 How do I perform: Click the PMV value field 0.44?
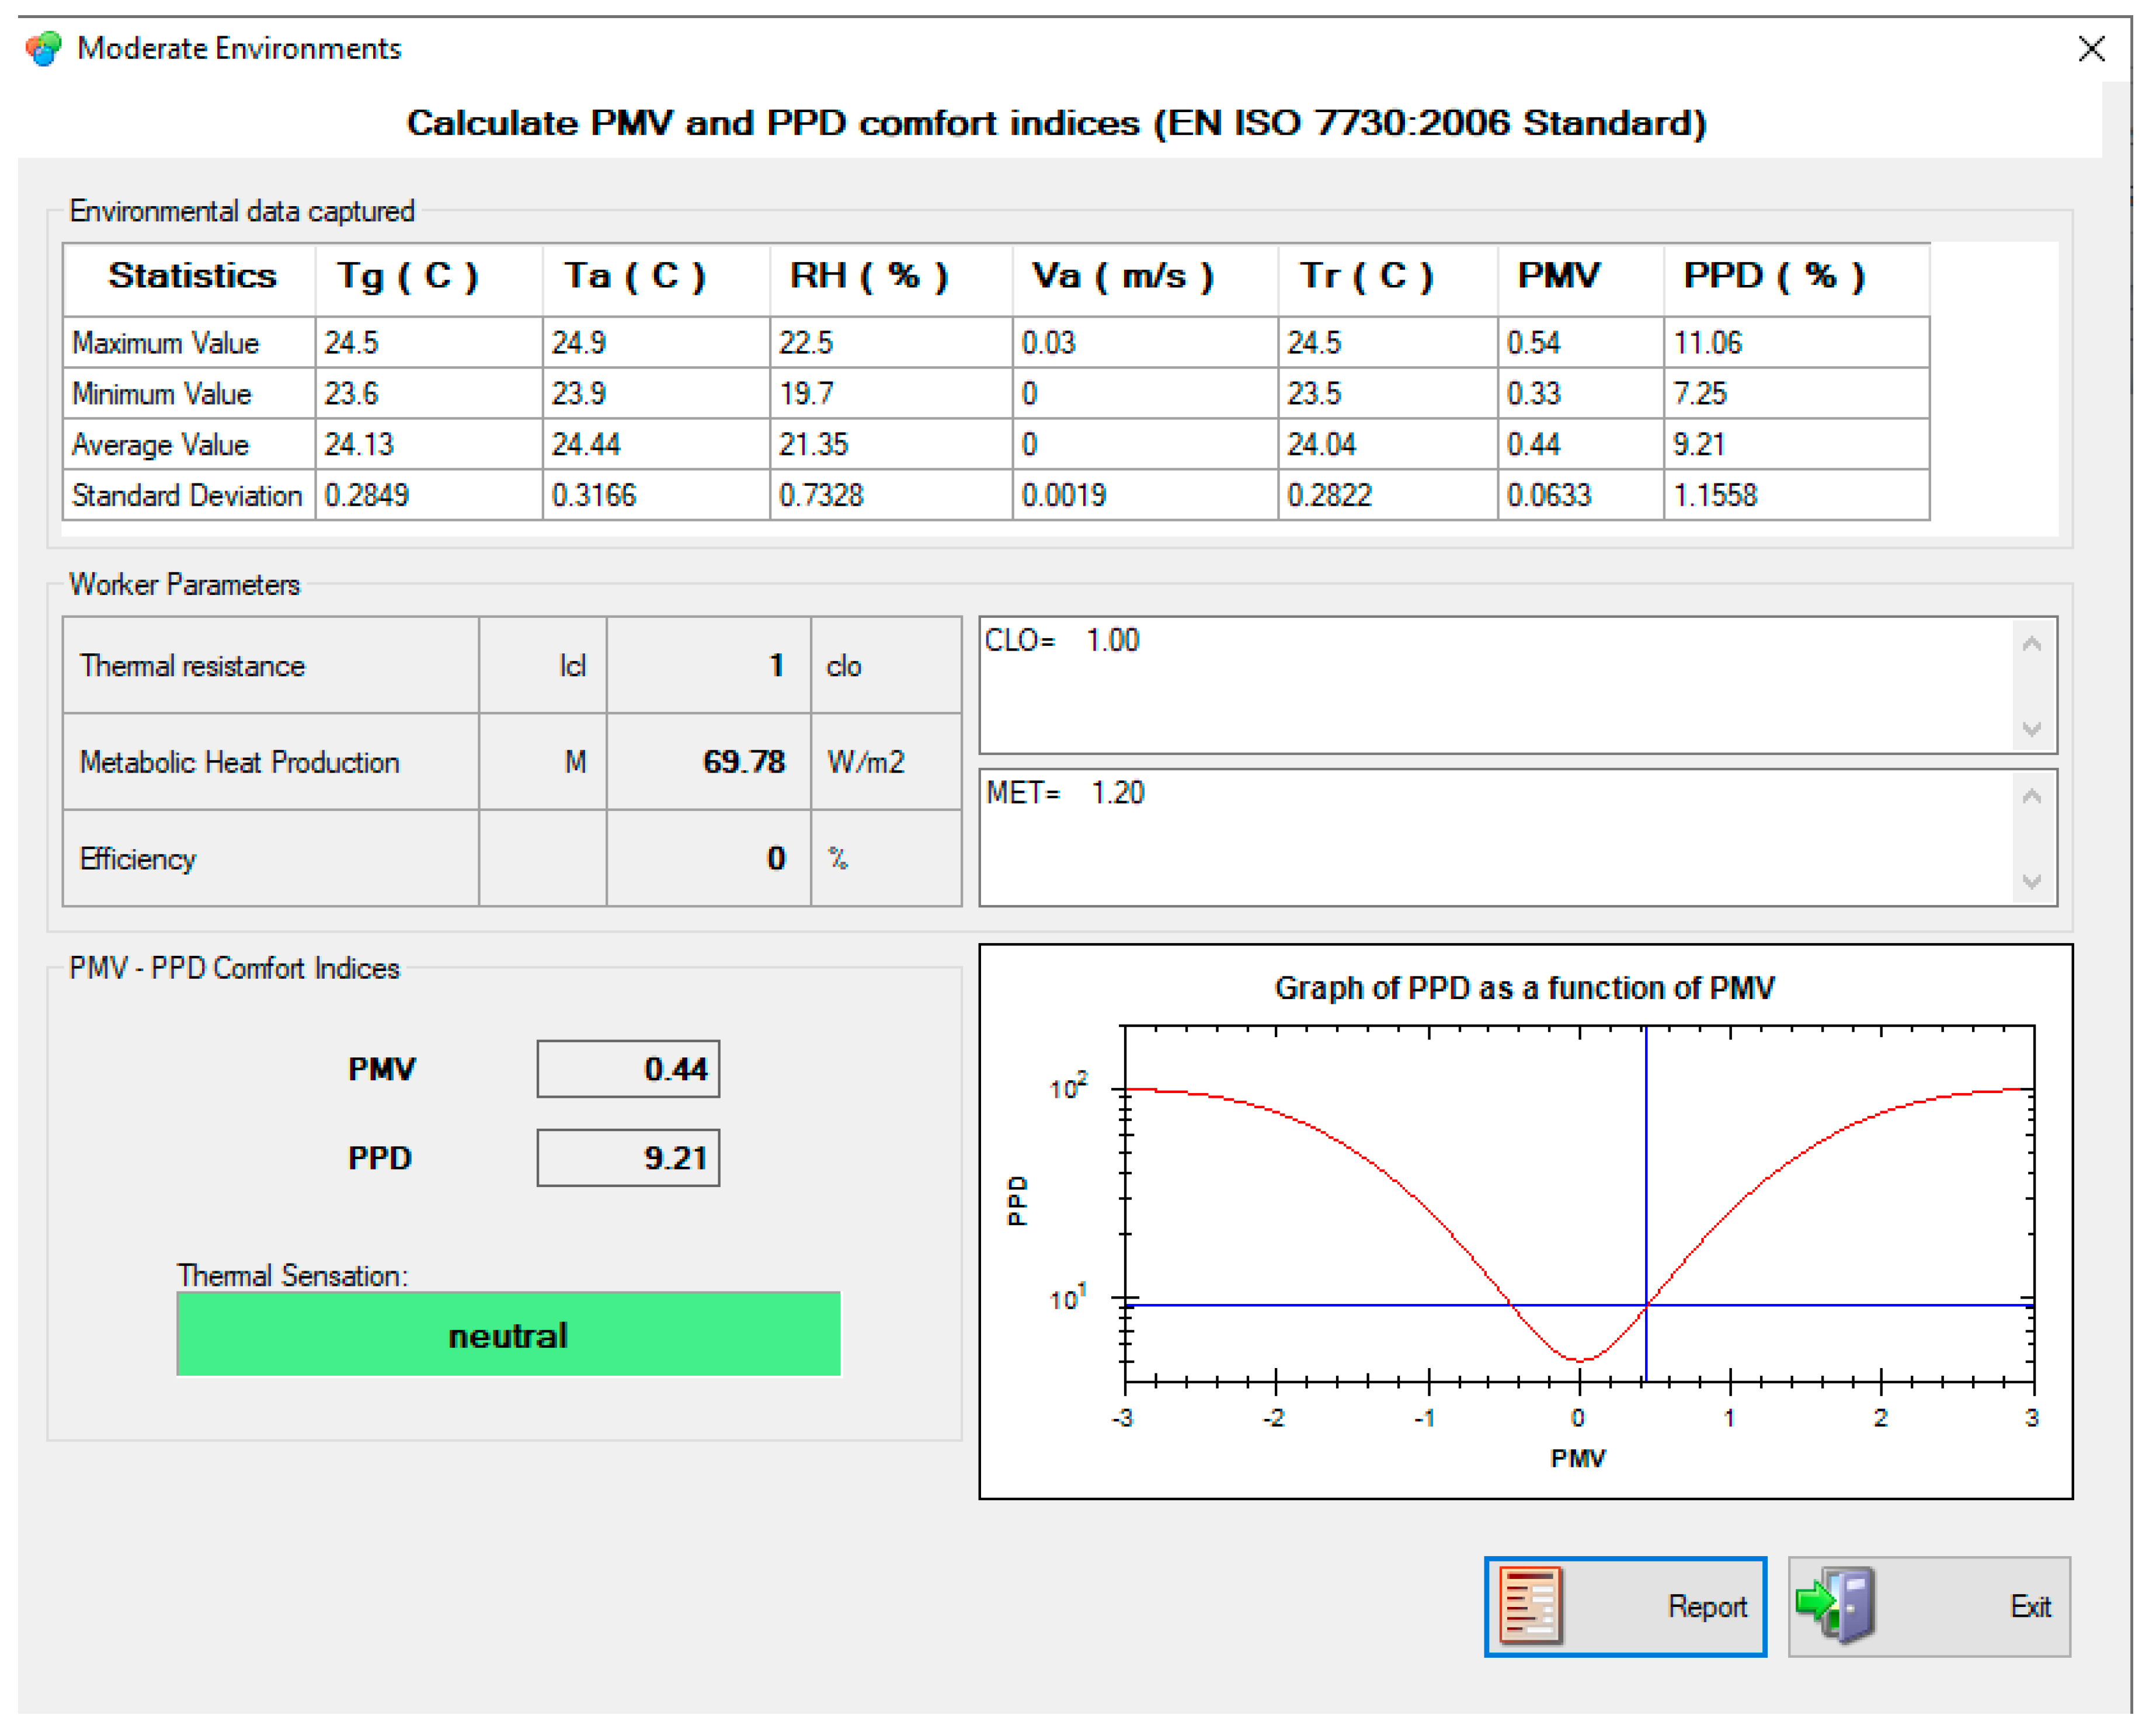click(628, 1069)
